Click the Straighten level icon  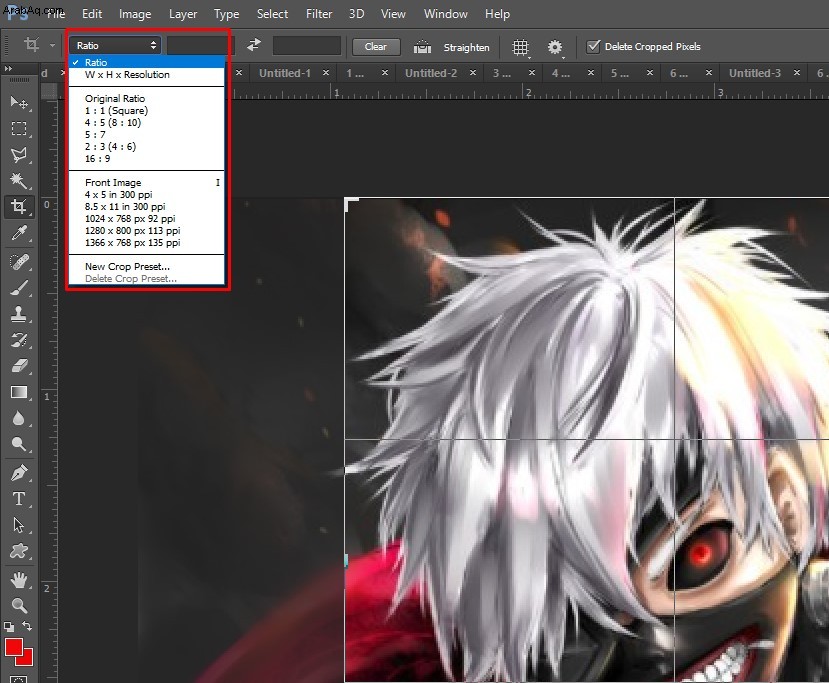(x=422, y=47)
